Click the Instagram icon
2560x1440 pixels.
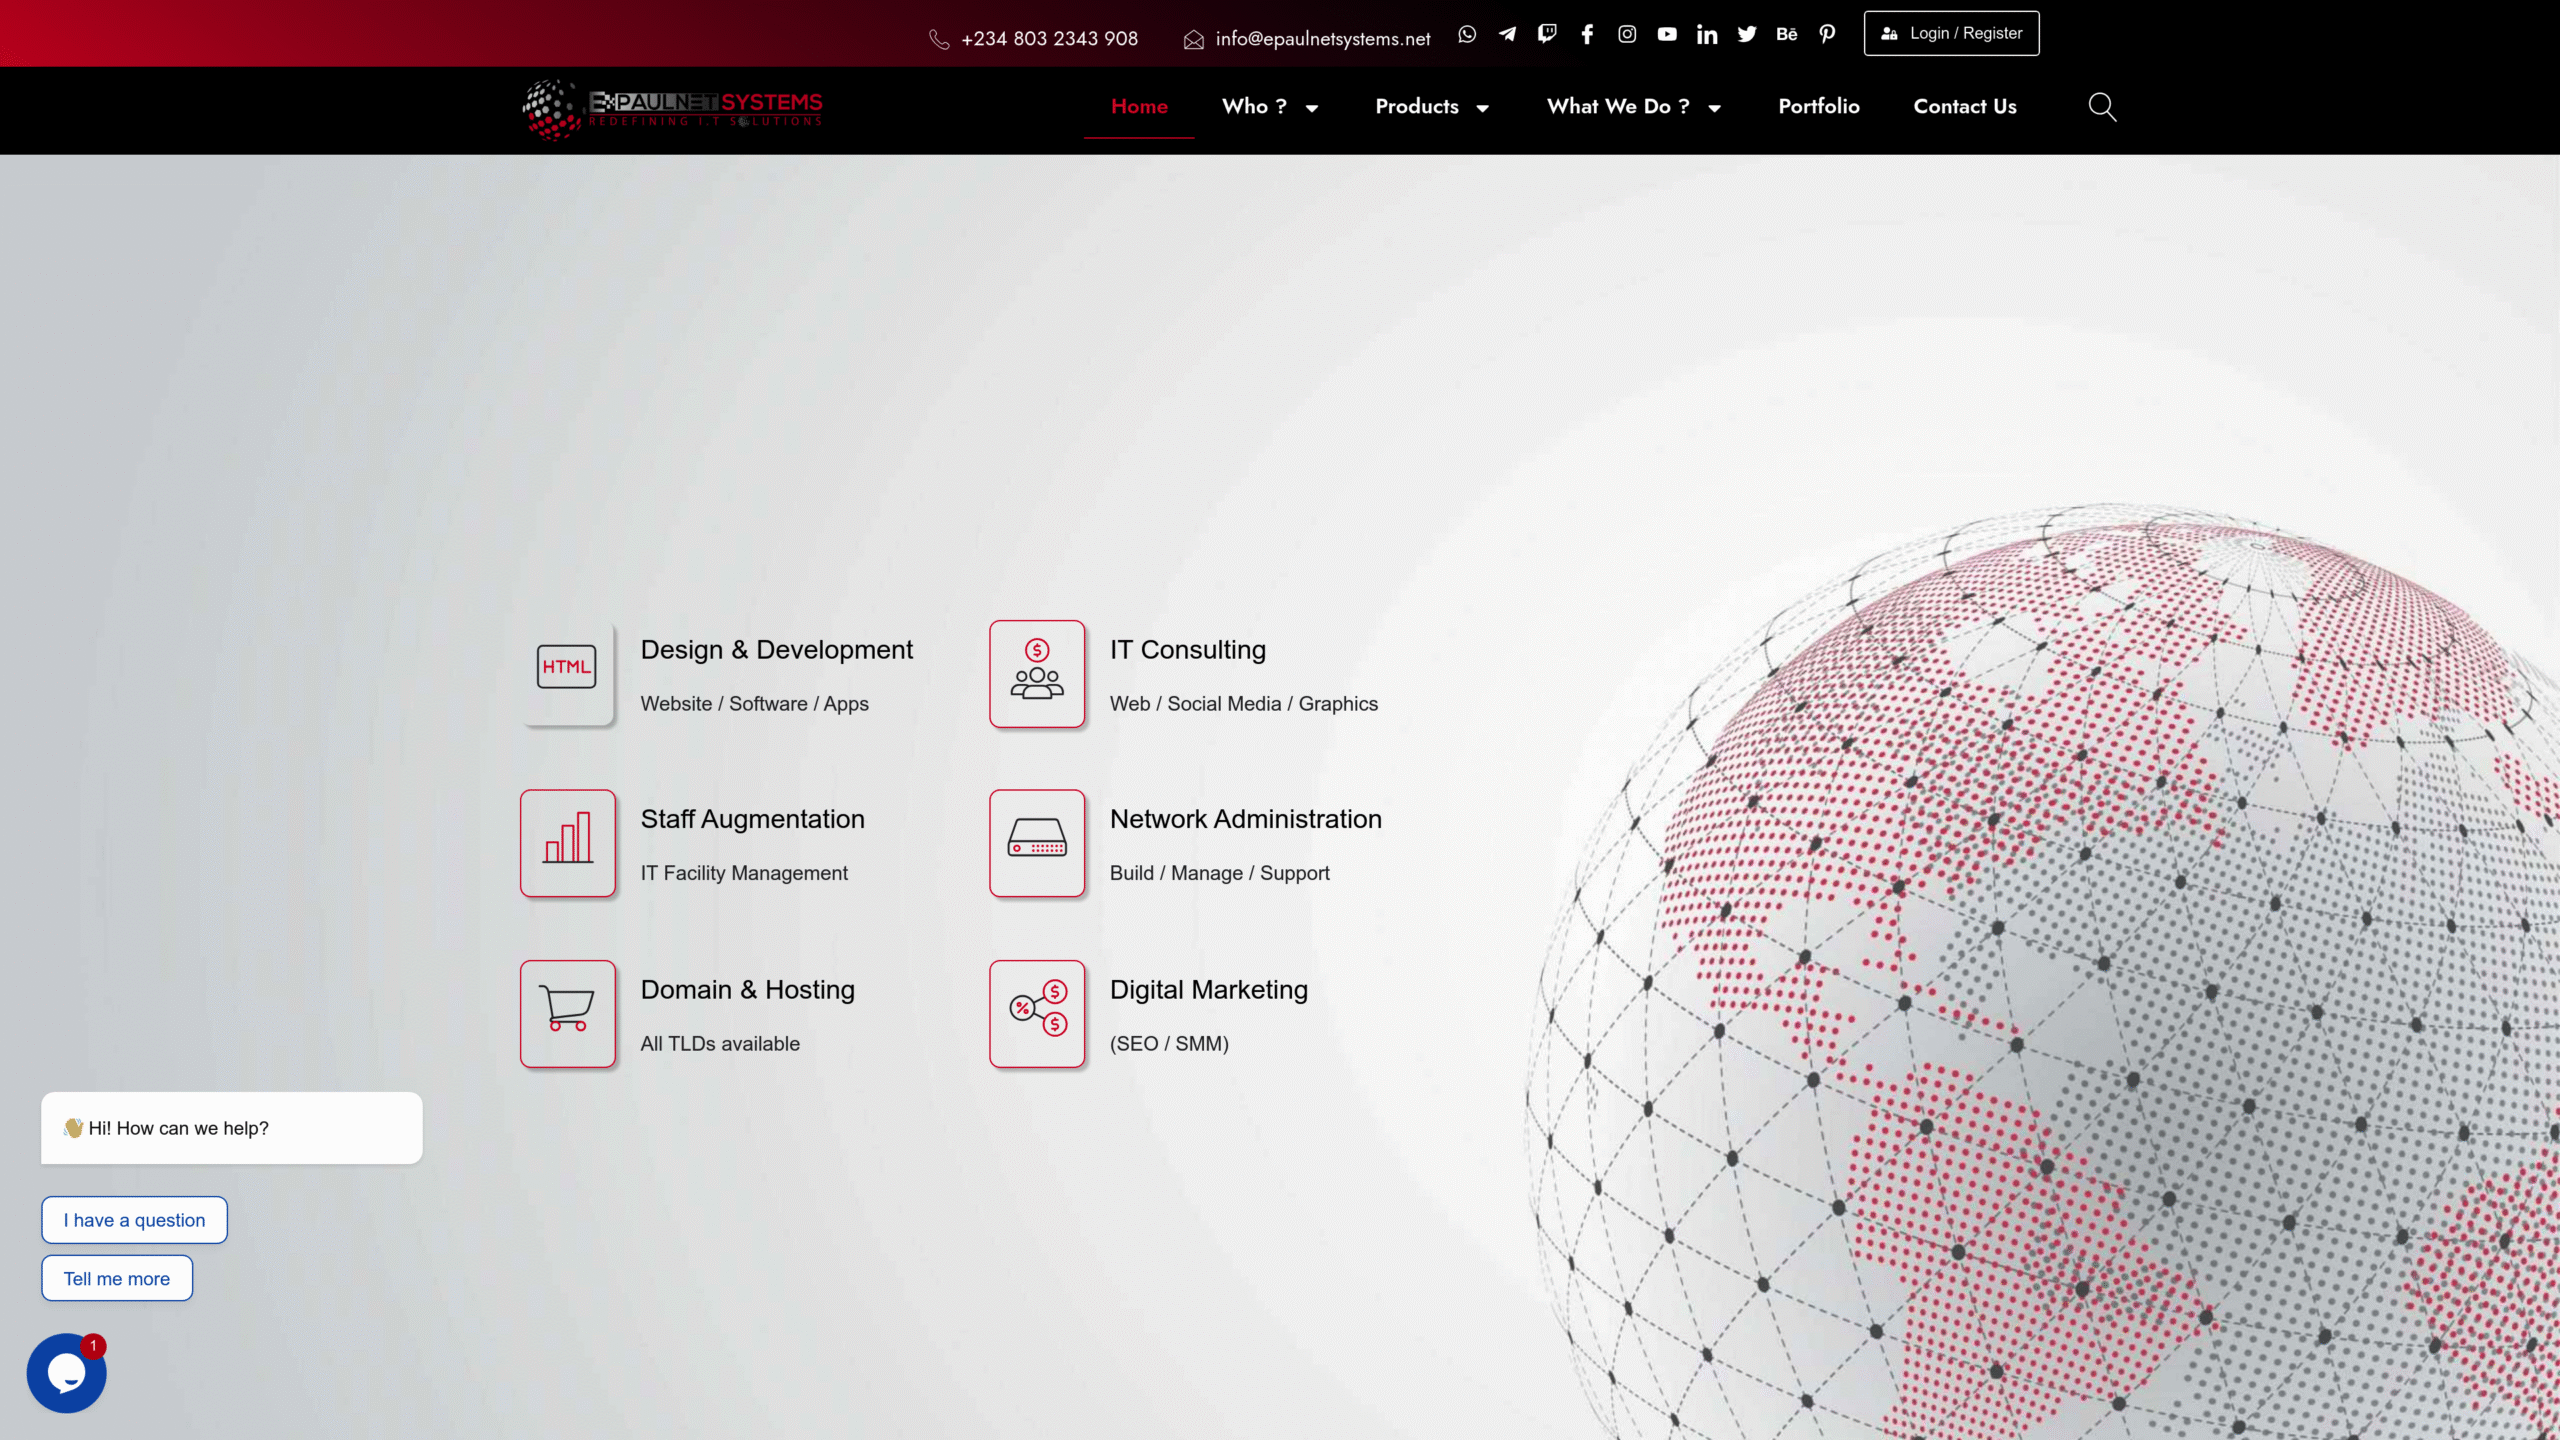coord(1627,34)
